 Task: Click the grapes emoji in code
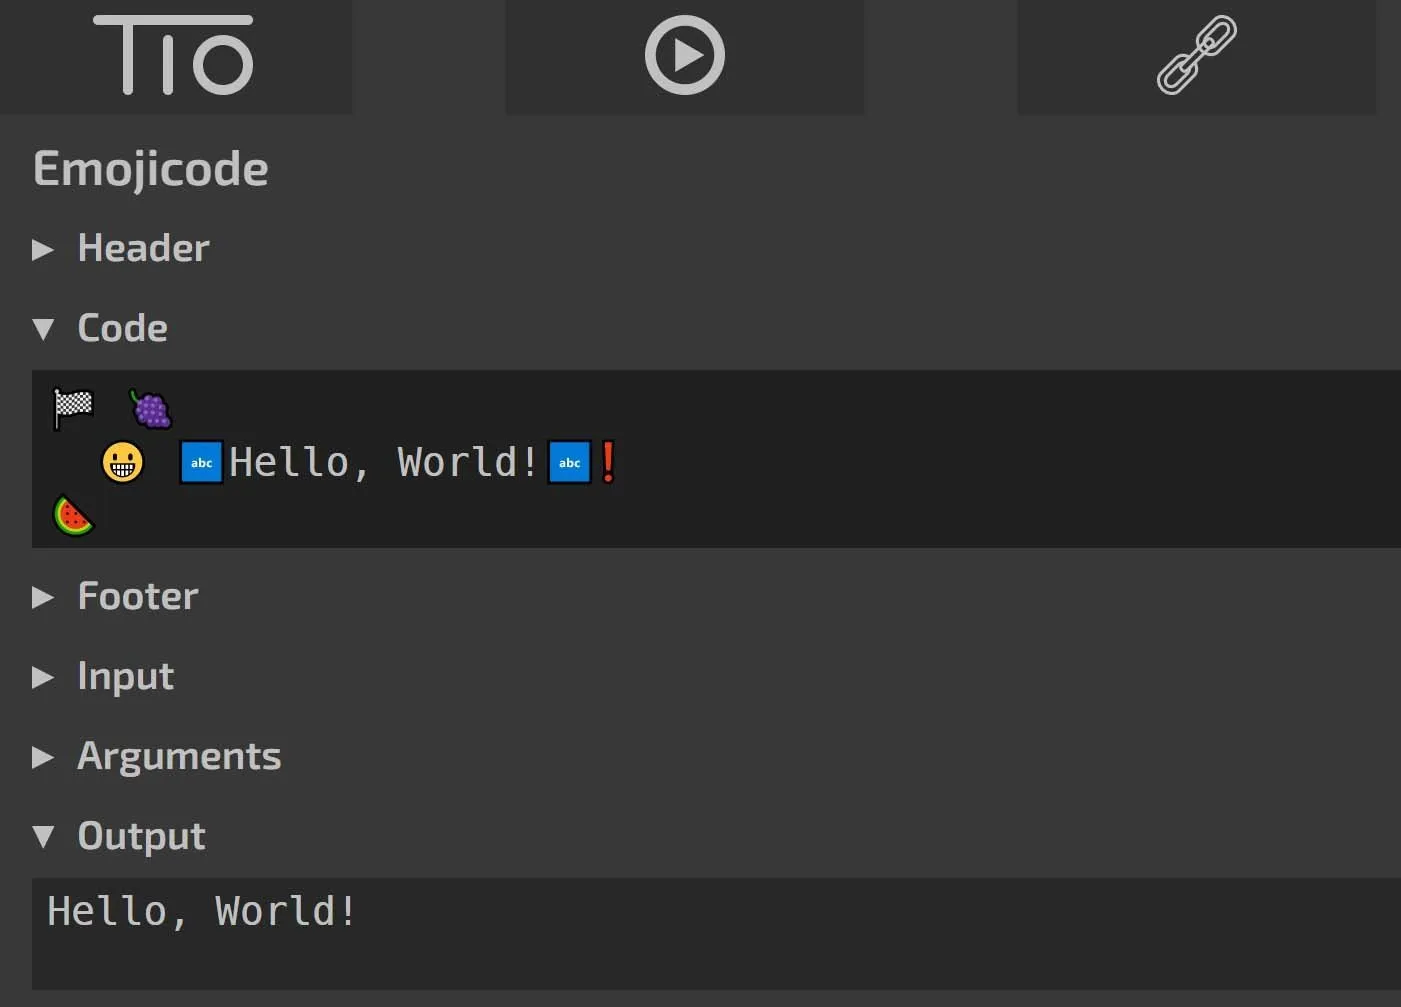pyautogui.click(x=151, y=408)
